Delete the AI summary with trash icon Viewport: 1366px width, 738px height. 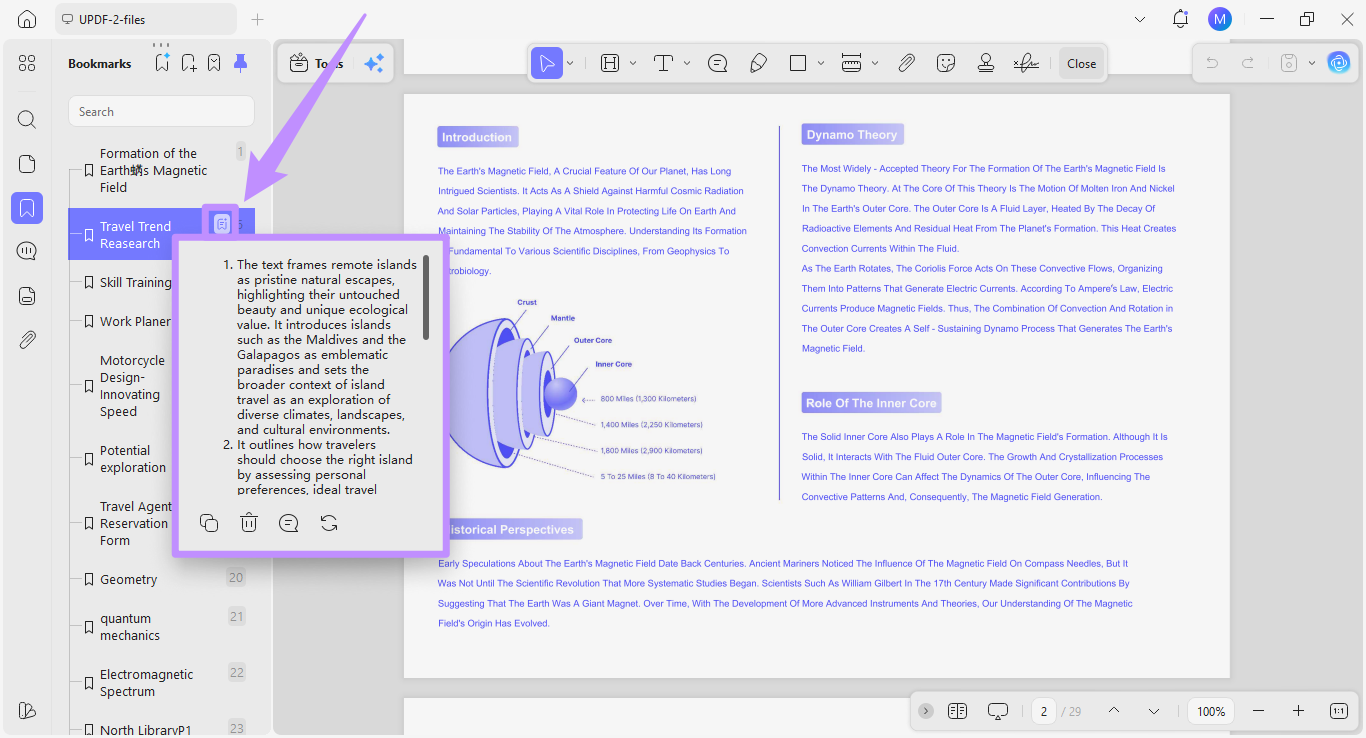tap(249, 523)
